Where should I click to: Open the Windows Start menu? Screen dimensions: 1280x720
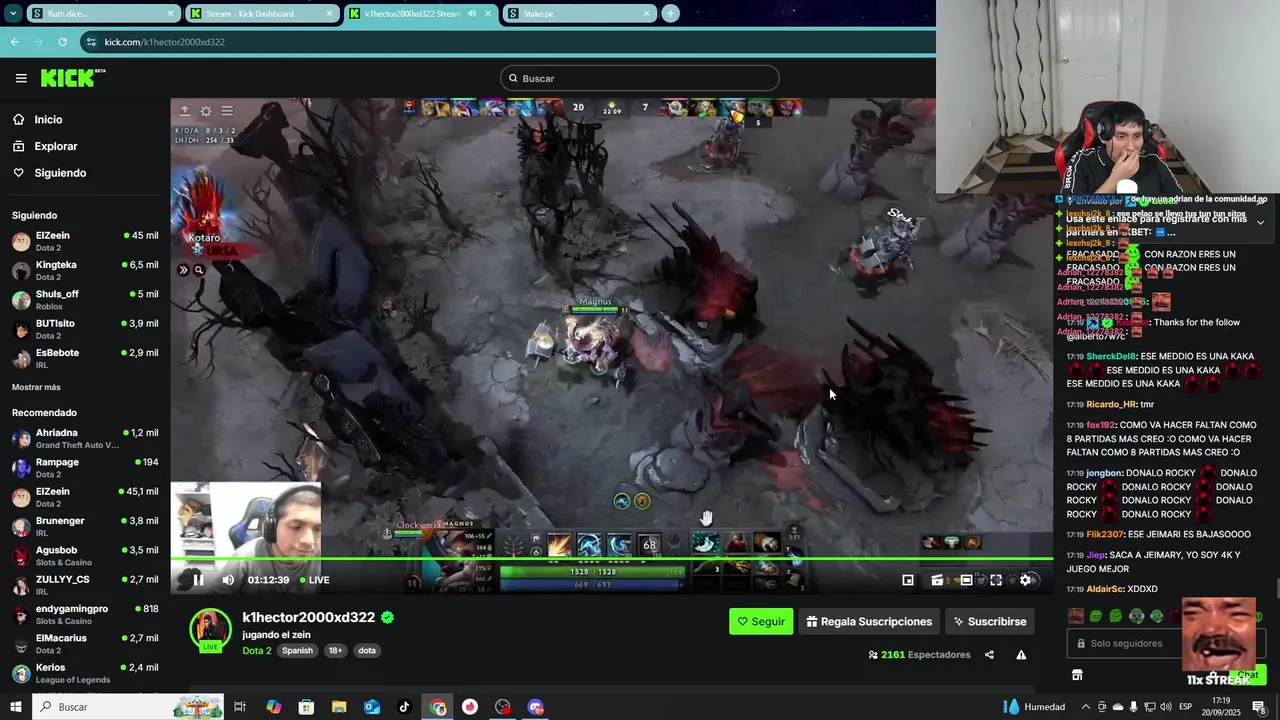16,707
